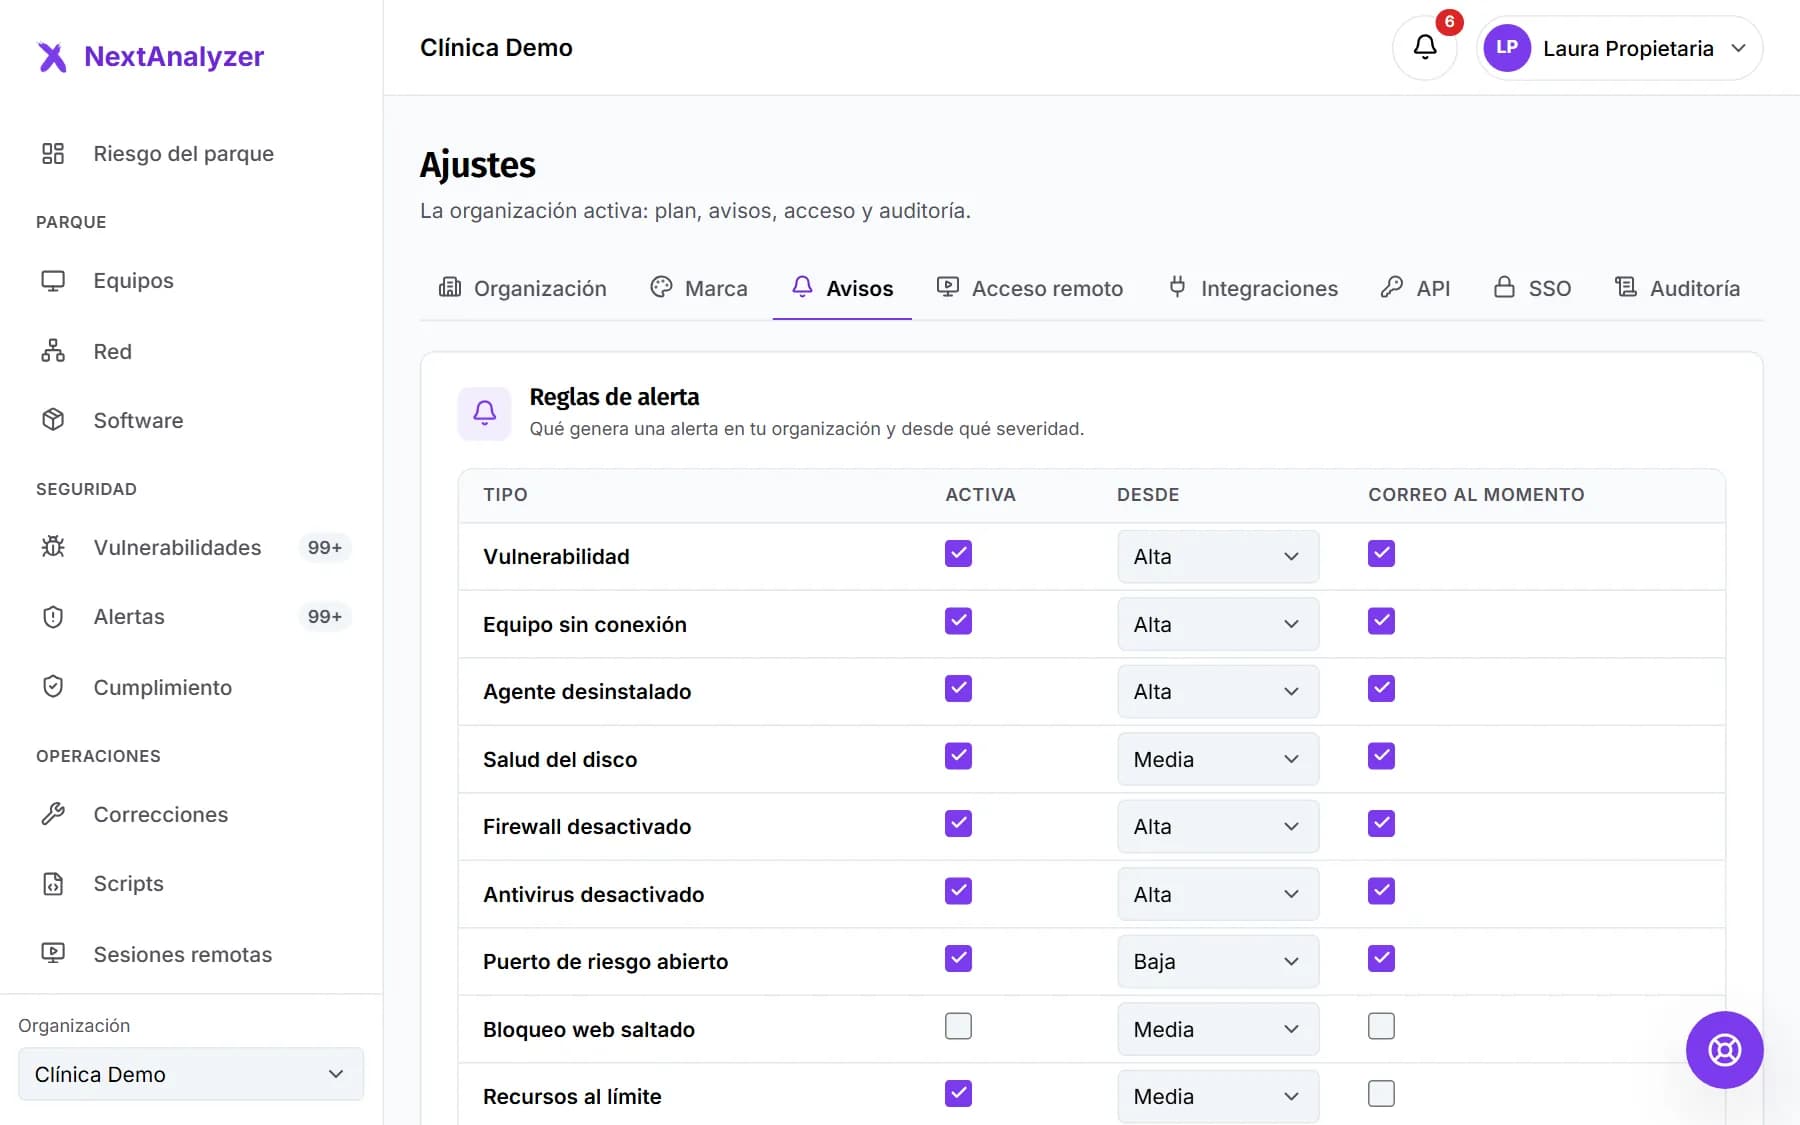This screenshot has width=1800, height=1125.
Task: Switch to the Marca tab
Action: [x=698, y=288]
